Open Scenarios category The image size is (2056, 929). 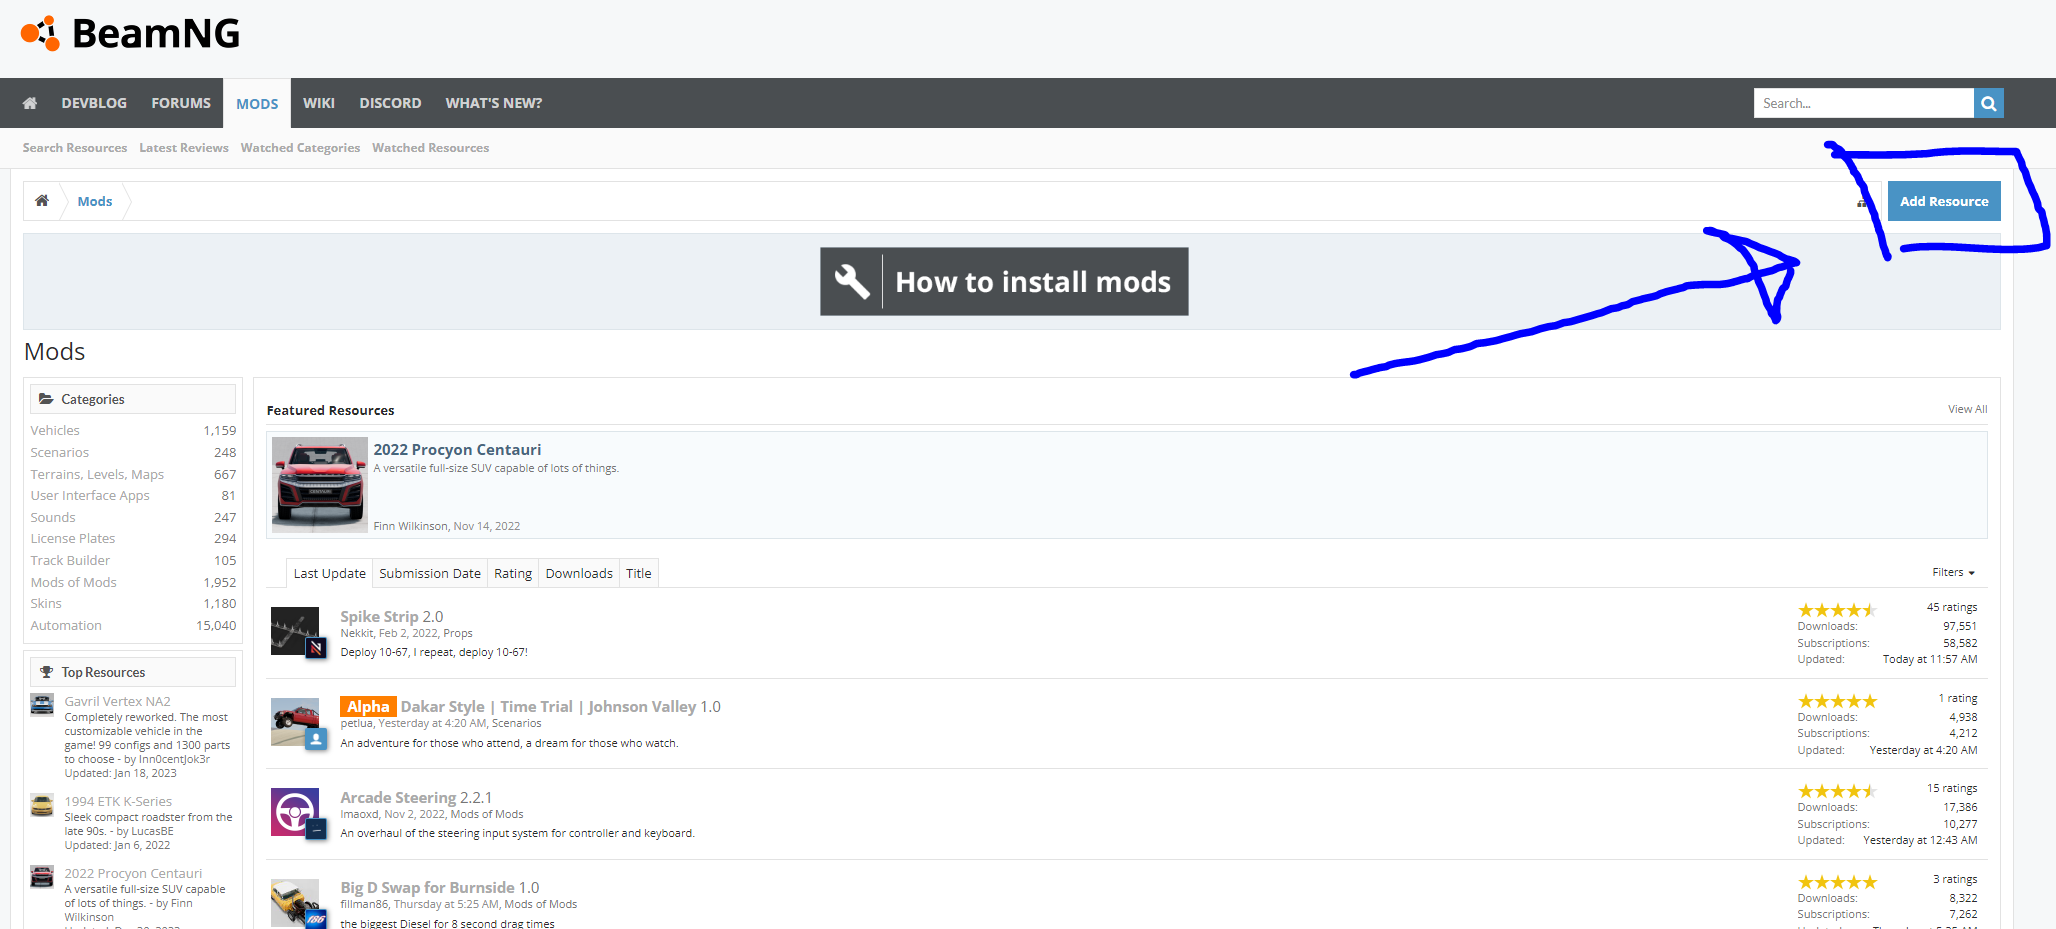point(59,452)
